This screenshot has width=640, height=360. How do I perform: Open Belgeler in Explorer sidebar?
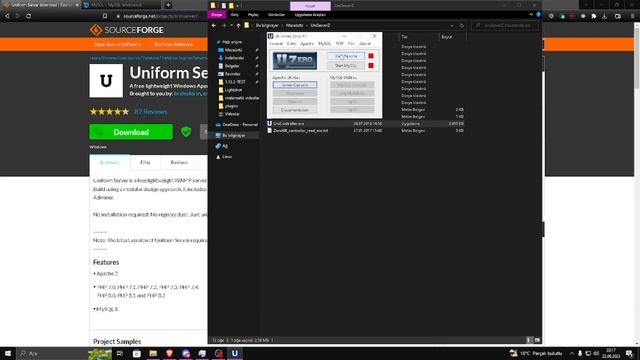(x=232, y=66)
